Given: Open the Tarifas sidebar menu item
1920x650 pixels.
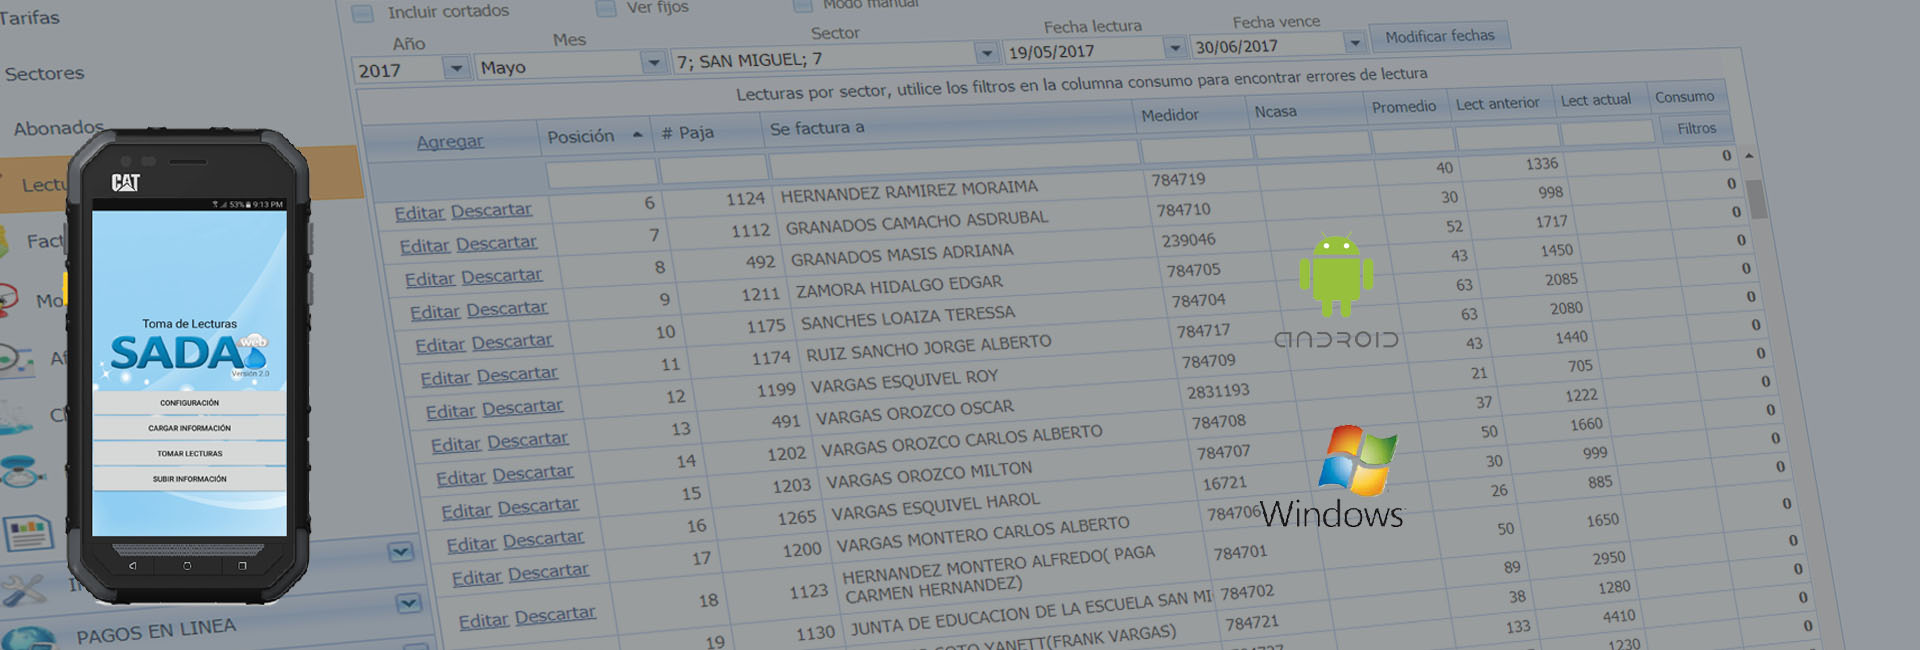Looking at the screenshot, I should pos(30,18).
